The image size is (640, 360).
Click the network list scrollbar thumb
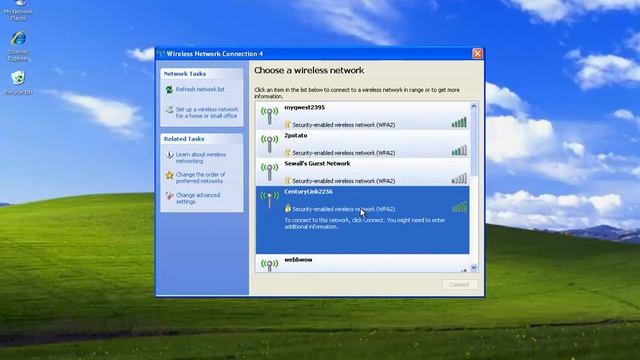[473, 143]
